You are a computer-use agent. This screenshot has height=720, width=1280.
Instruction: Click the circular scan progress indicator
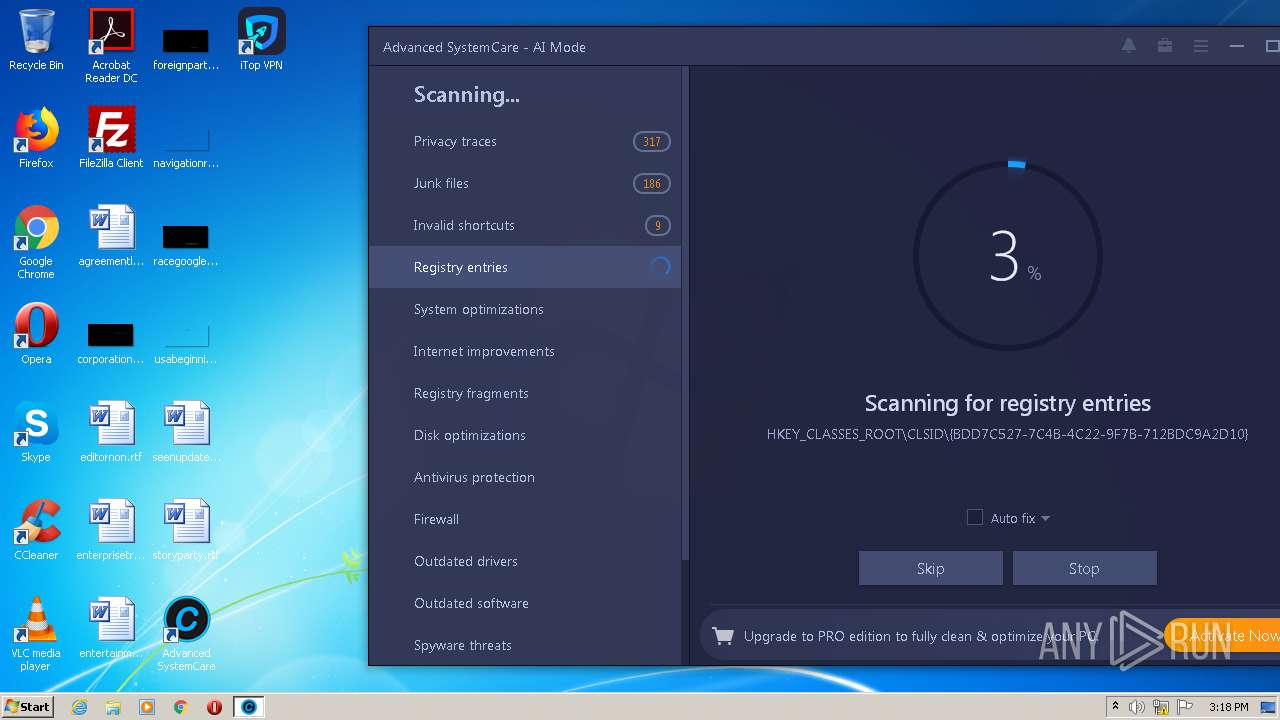point(1008,256)
